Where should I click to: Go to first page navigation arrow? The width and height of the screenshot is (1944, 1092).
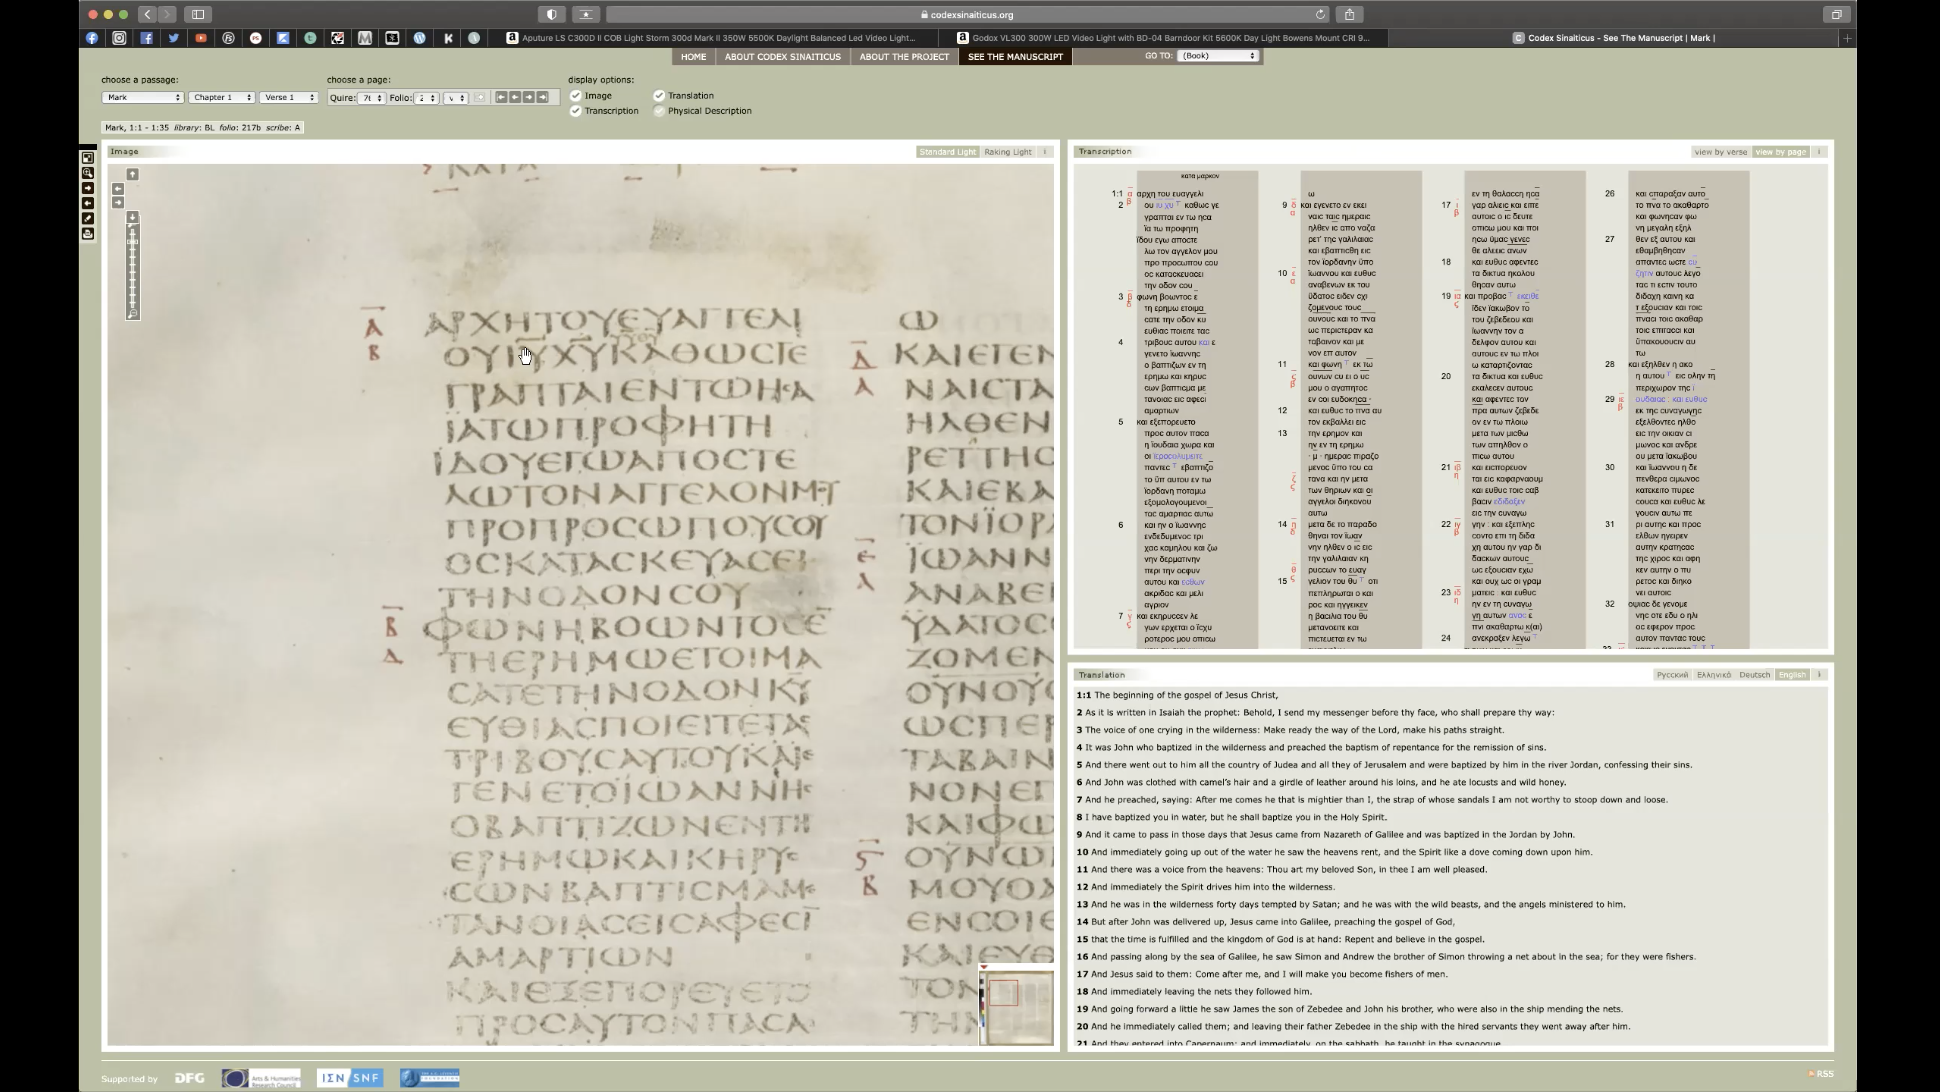(502, 97)
